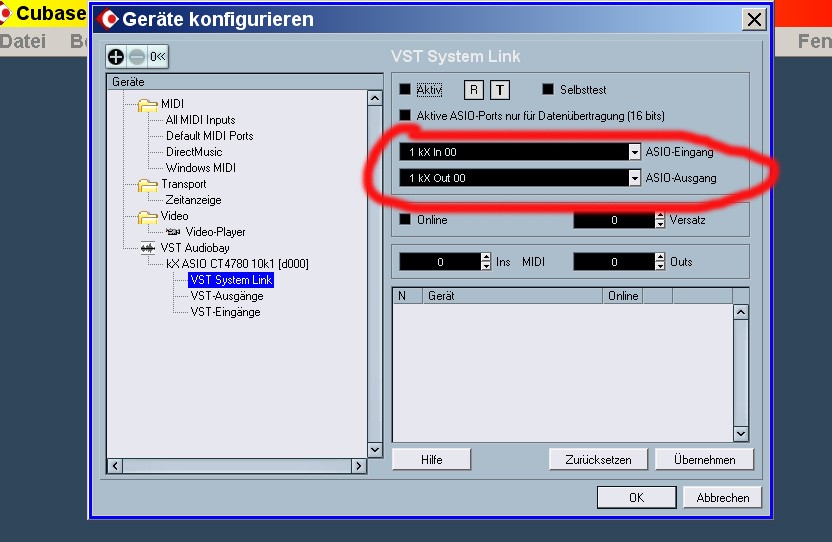This screenshot has height=542, width=832.
Task: Select the MIDI folder icon
Action: [148, 105]
